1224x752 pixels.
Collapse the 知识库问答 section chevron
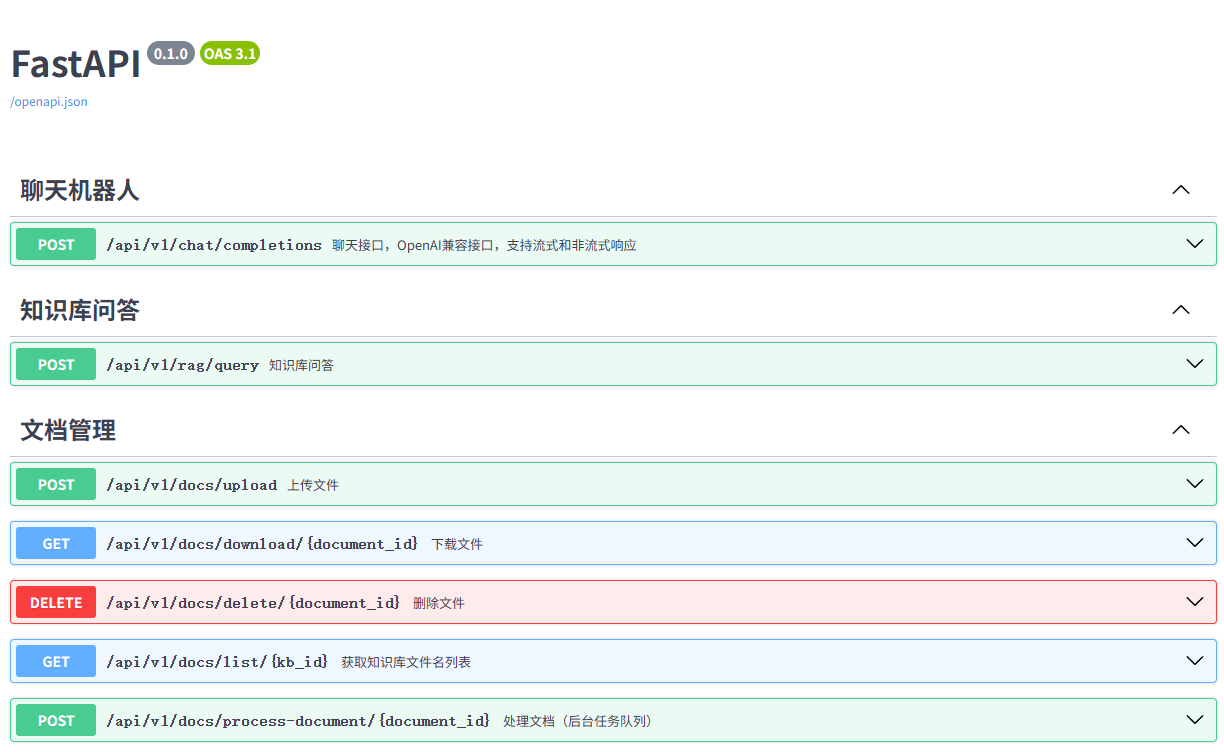point(1181,310)
